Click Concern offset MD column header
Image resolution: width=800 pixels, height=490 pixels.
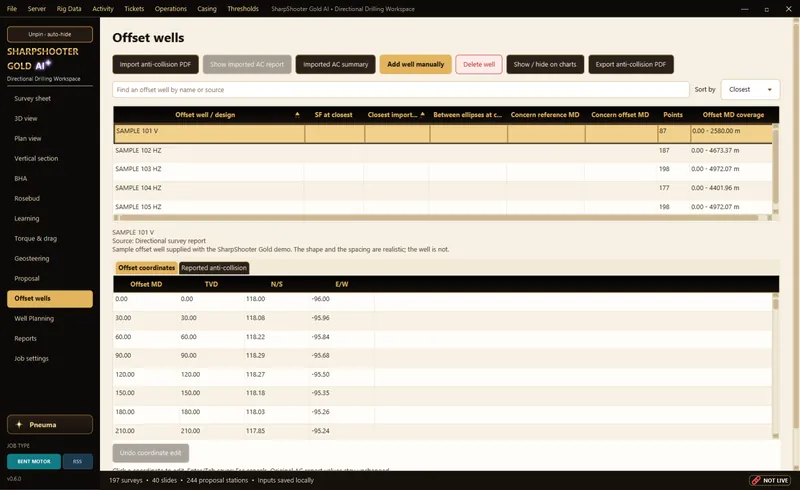tap(620, 115)
